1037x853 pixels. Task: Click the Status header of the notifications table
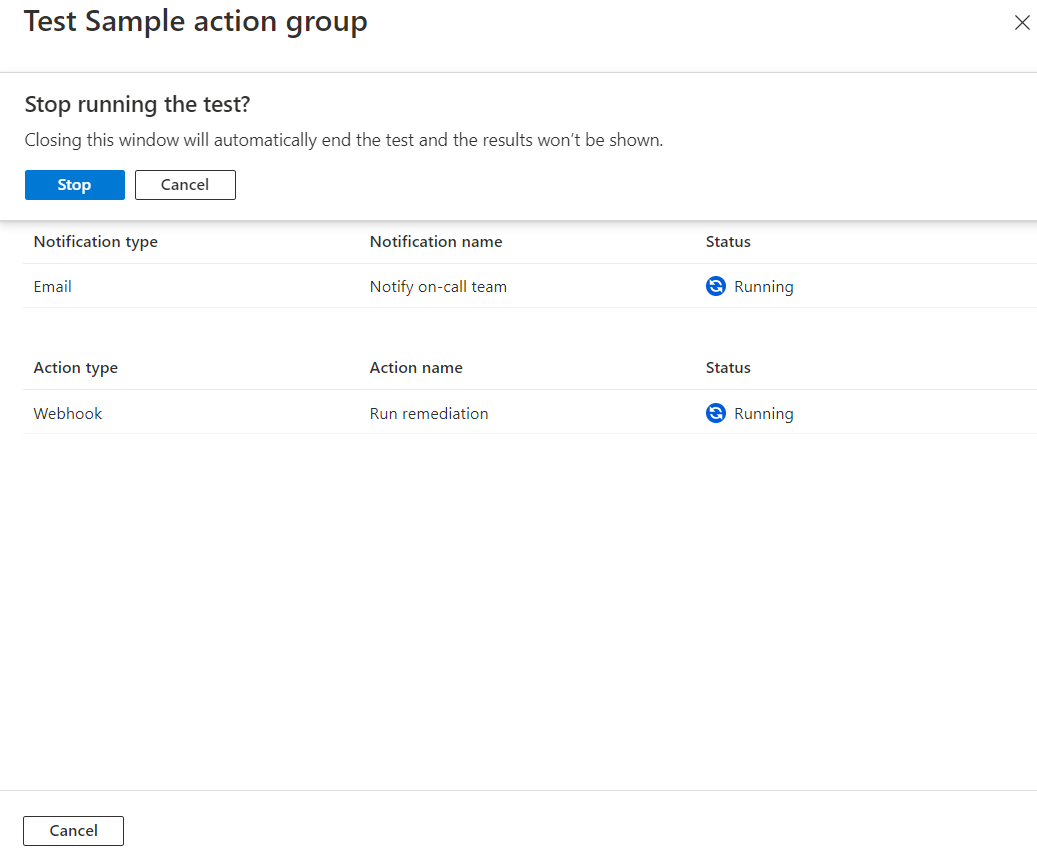click(x=728, y=242)
